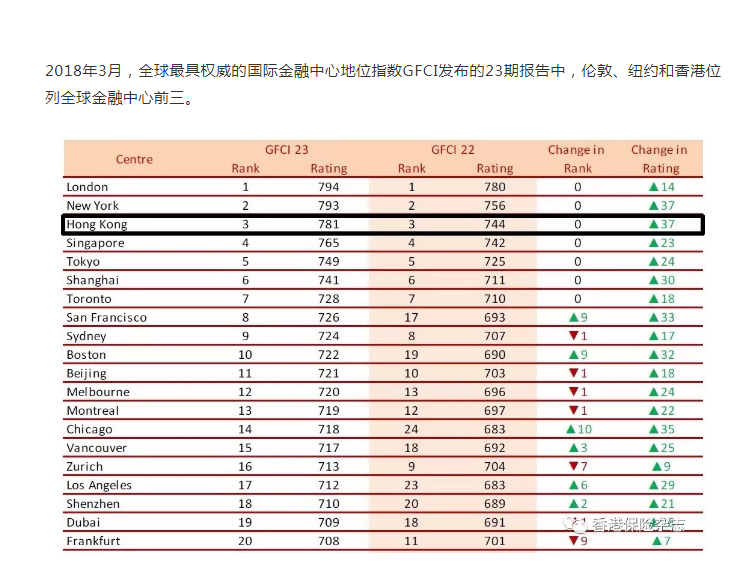This screenshot has height=565, width=752.
Task: Click the "Sydney" row label
Action: pos(86,336)
